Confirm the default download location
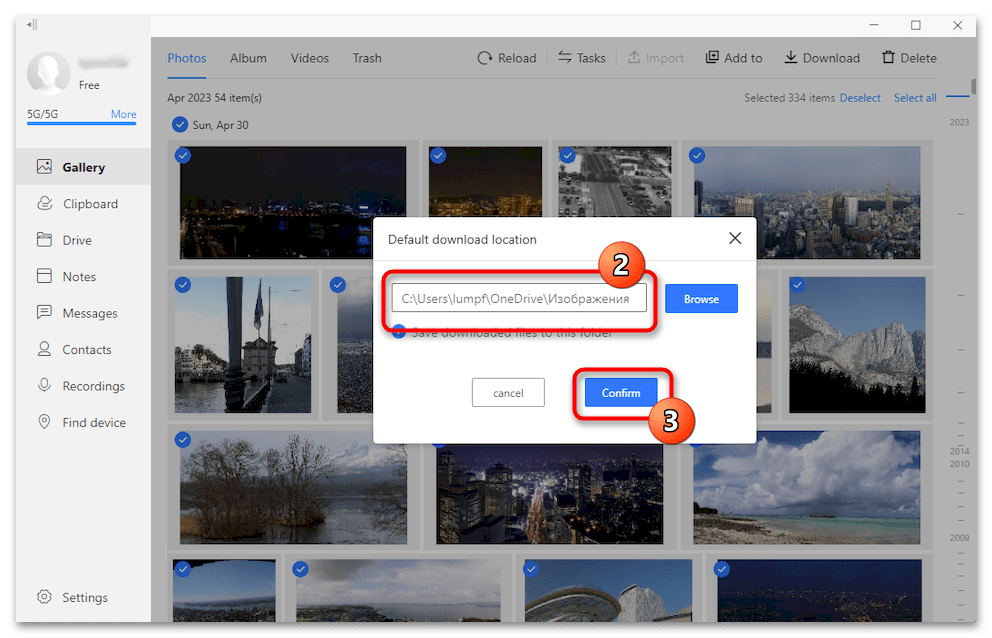 (620, 392)
